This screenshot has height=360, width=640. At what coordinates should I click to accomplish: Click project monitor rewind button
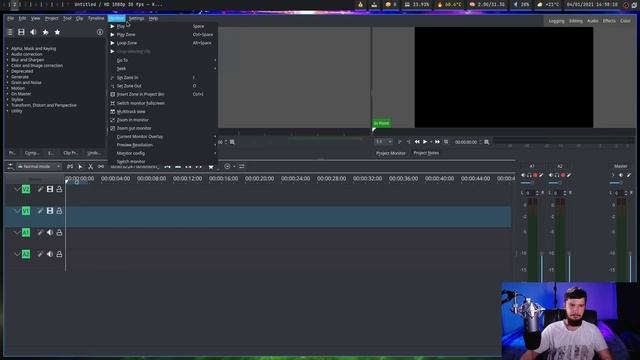[x=417, y=142]
